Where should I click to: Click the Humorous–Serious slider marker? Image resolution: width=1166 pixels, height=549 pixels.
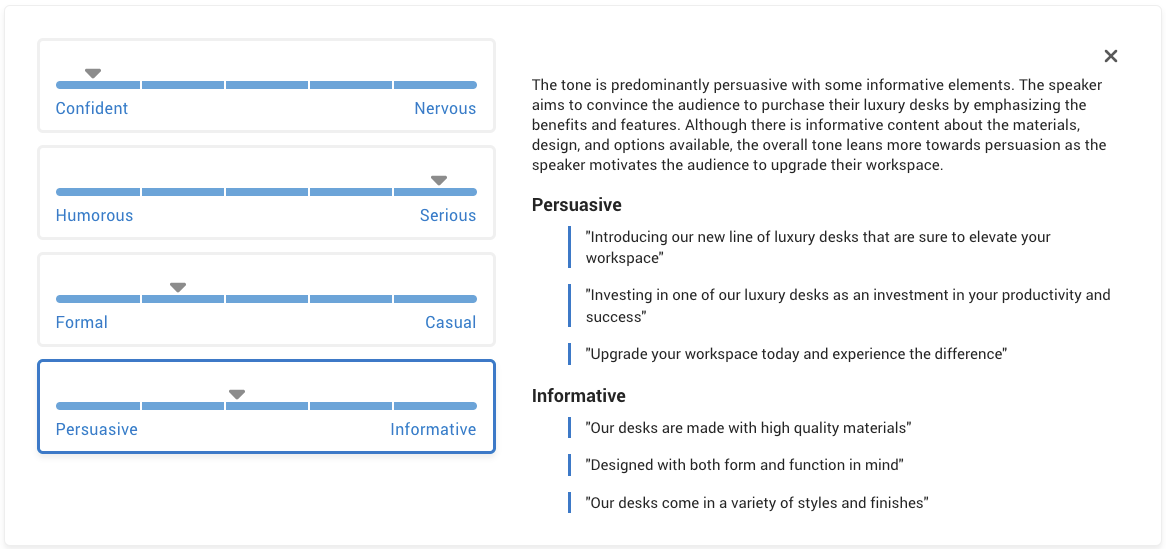click(439, 180)
